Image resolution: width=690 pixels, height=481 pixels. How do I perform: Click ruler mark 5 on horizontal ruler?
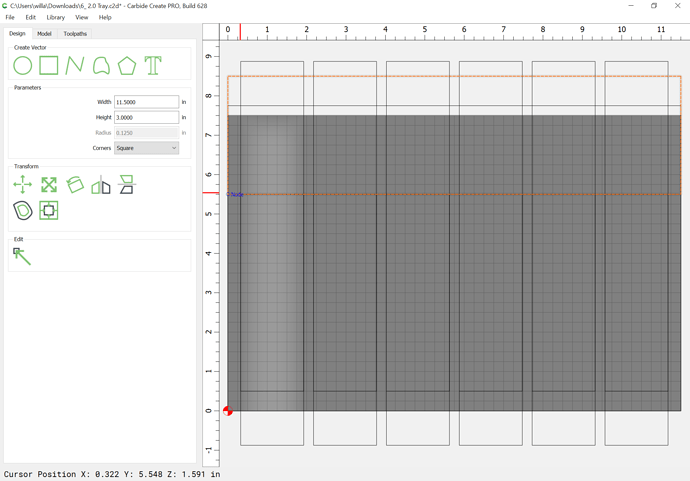pyautogui.click(x=425, y=29)
